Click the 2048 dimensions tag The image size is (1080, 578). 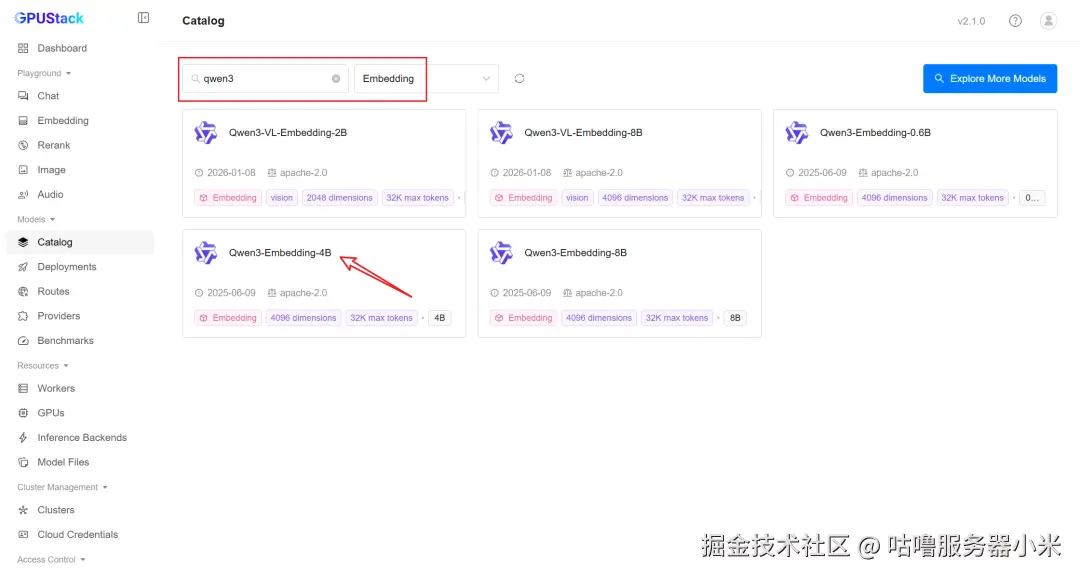coord(340,198)
